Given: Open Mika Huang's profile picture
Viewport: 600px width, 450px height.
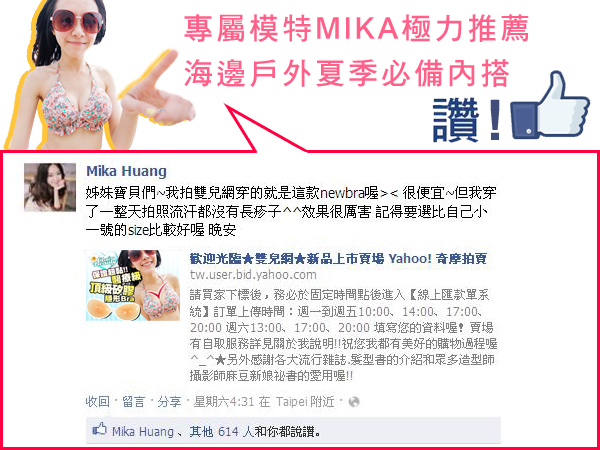Looking at the screenshot, I should pos(50,187).
